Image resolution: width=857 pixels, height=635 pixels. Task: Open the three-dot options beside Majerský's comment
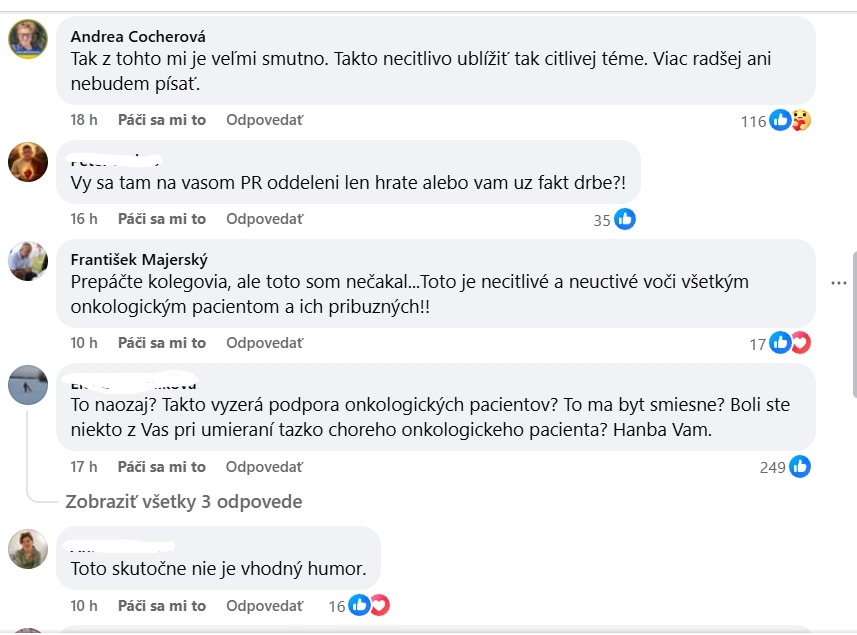838,283
